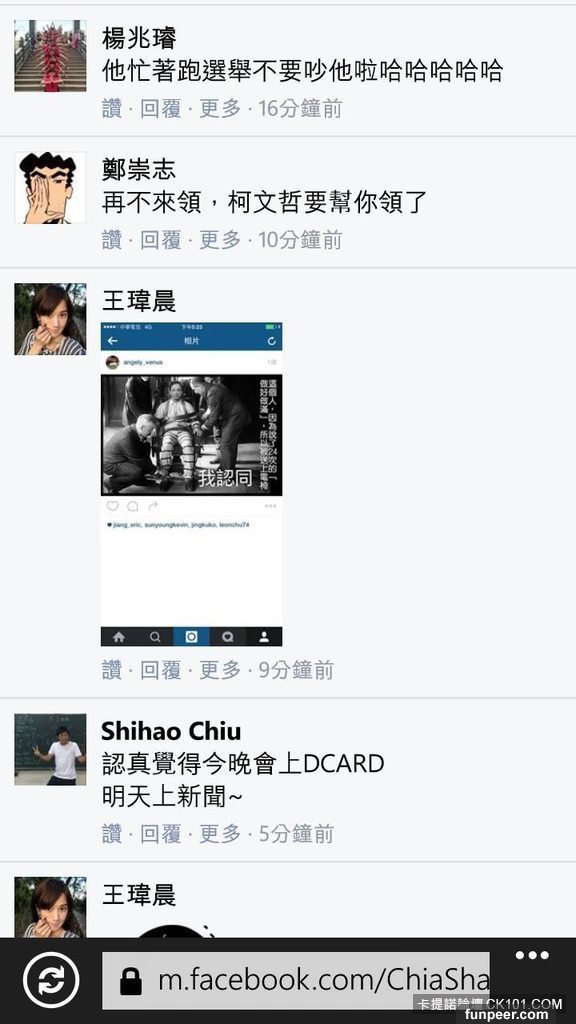Open 楊兆璿's profile picture

pos(50,56)
